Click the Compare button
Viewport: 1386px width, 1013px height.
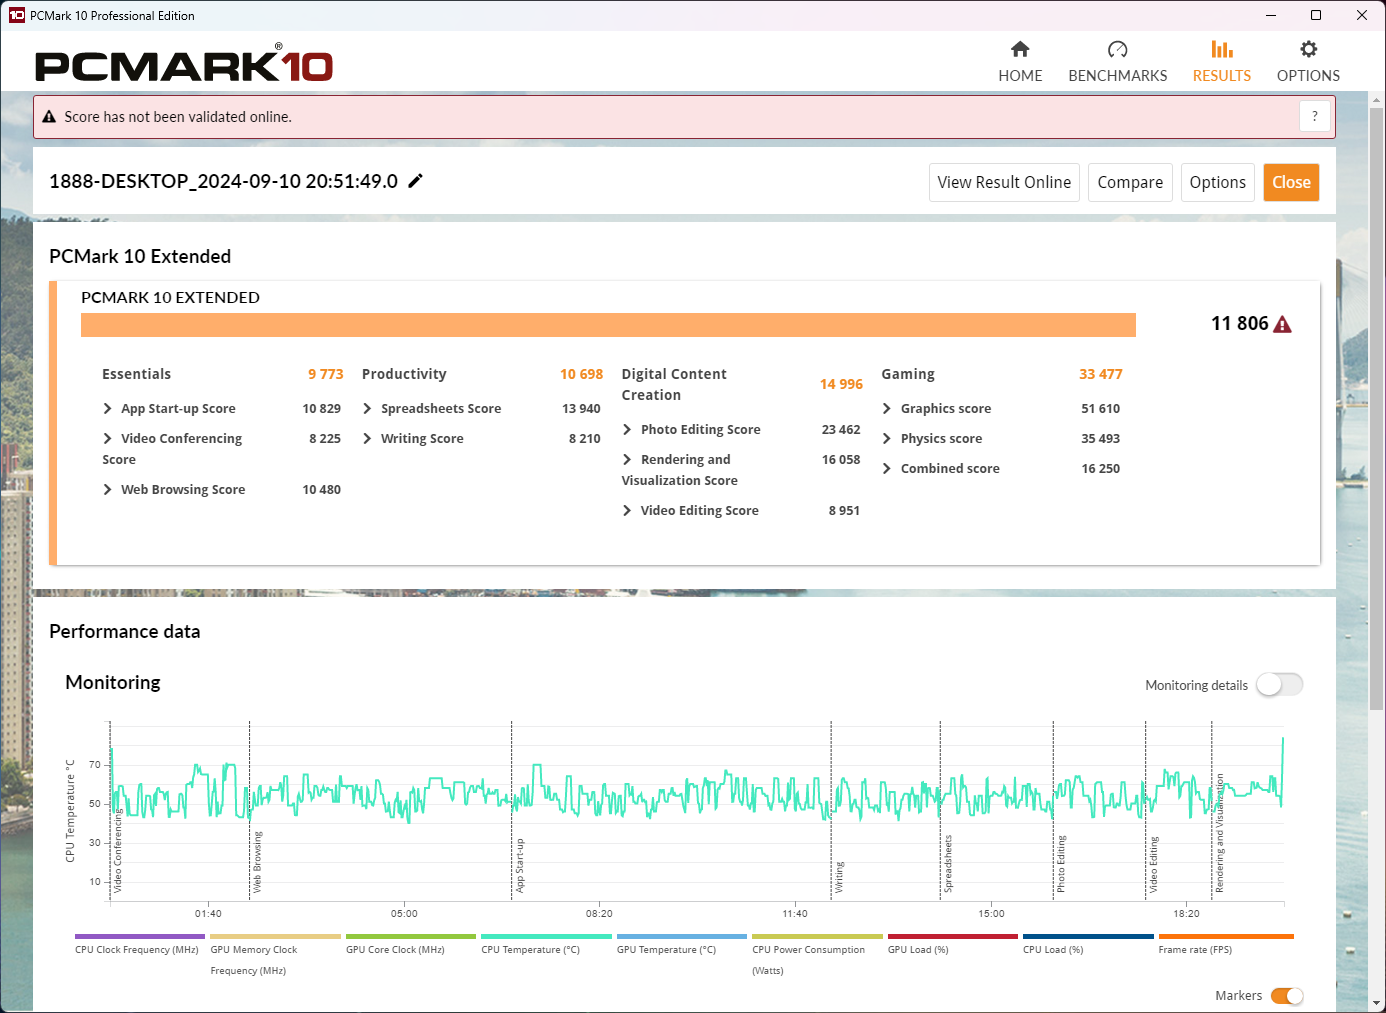[x=1130, y=182]
